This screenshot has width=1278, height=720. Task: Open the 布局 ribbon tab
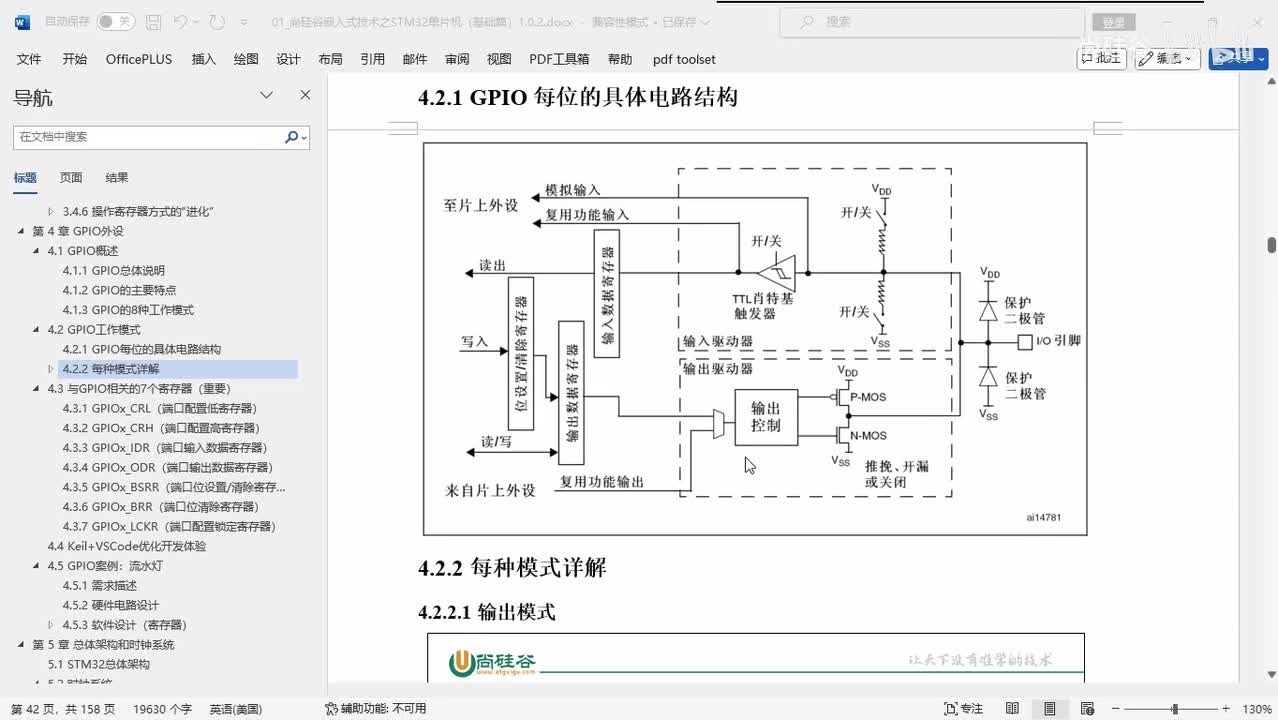pos(330,59)
